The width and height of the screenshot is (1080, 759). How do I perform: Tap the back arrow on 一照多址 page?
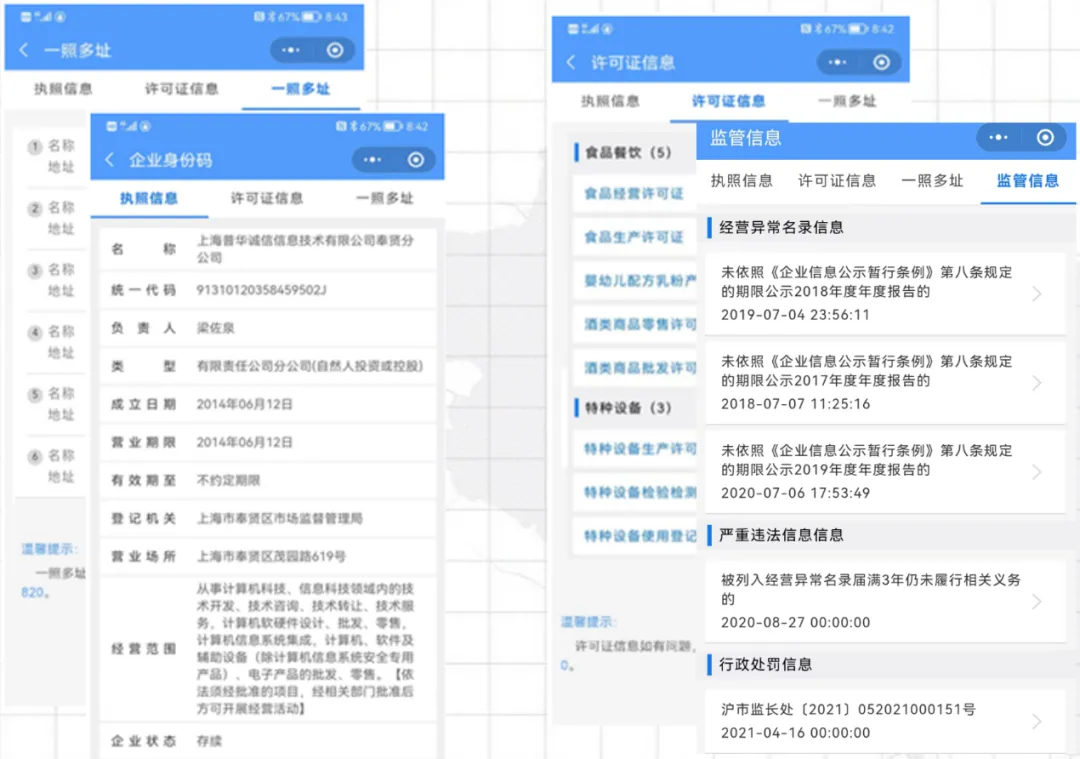pos(24,49)
